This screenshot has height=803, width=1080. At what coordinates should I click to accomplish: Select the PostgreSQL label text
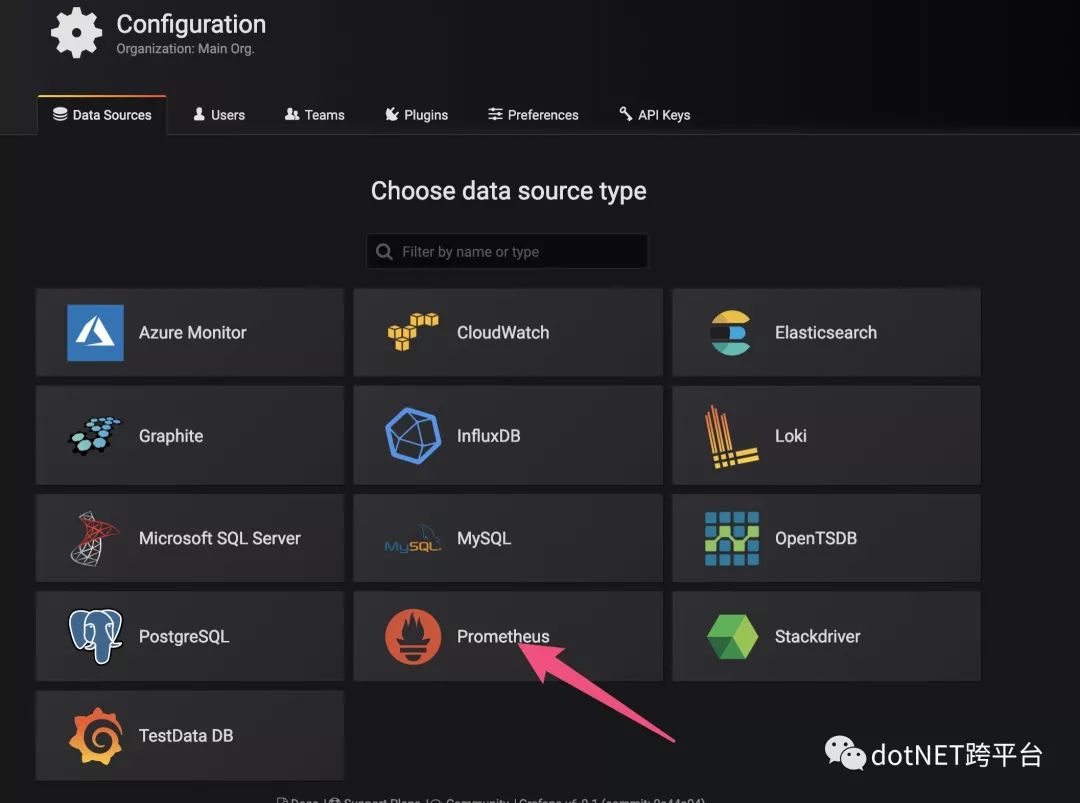184,637
